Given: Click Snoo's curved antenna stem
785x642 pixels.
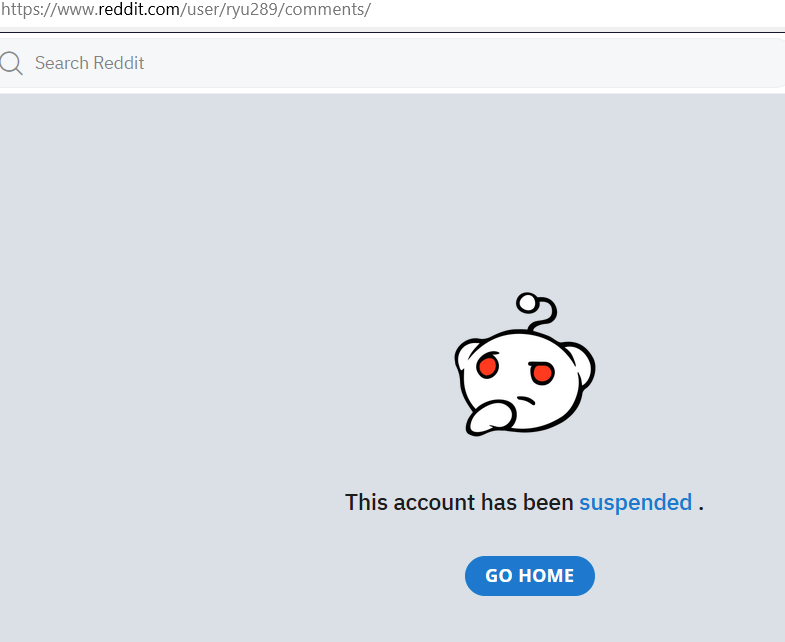Looking at the screenshot, I should click(546, 316).
